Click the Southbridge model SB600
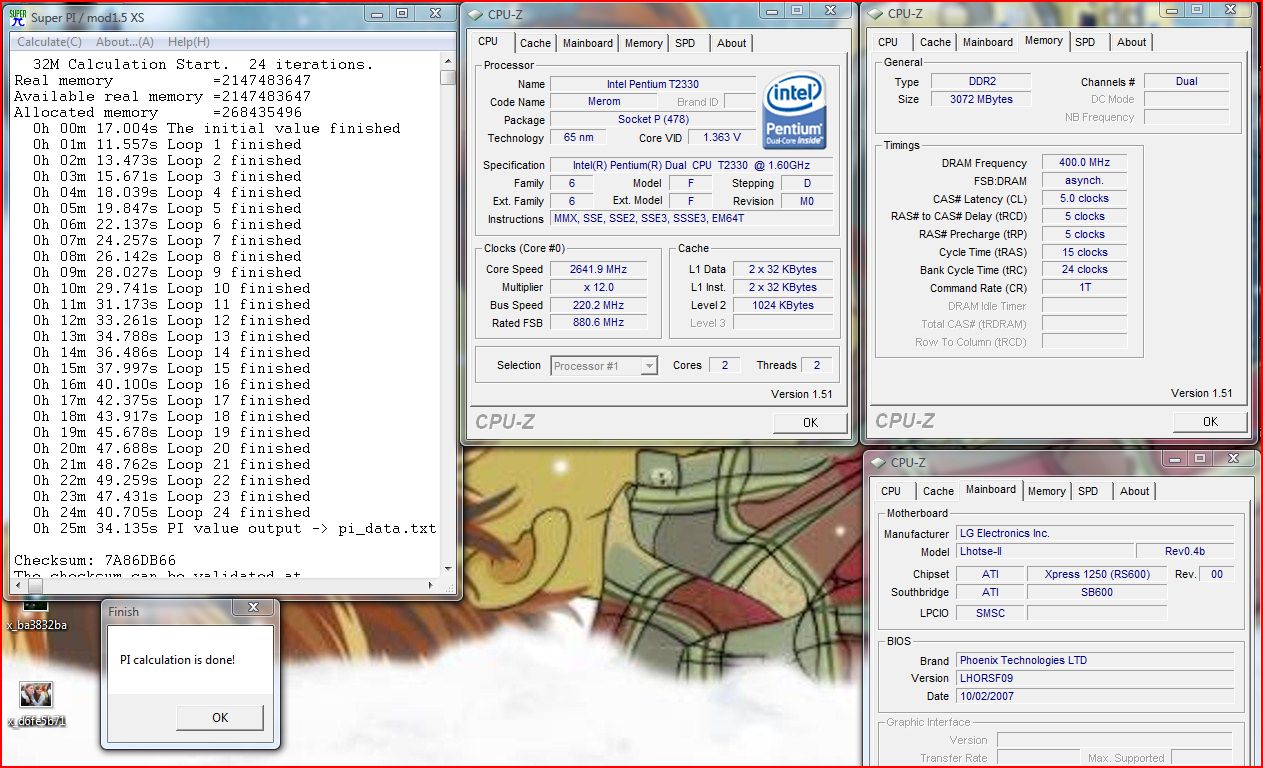This screenshot has width=1263, height=768. pos(1097,592)
